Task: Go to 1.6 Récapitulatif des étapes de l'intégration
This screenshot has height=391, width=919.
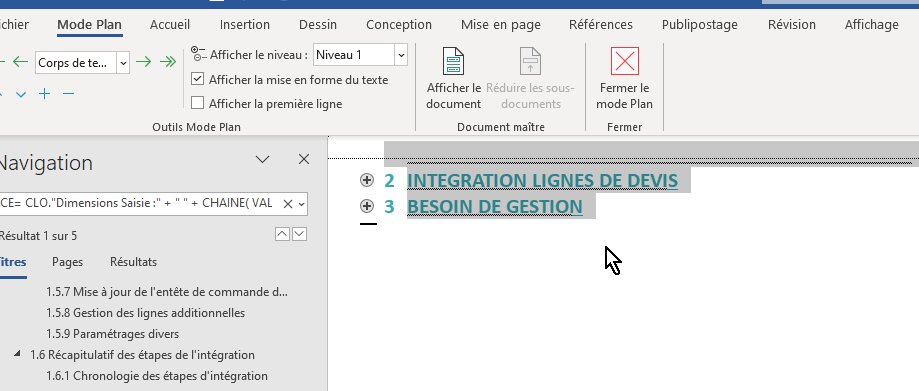Action: tap(142, 355)
